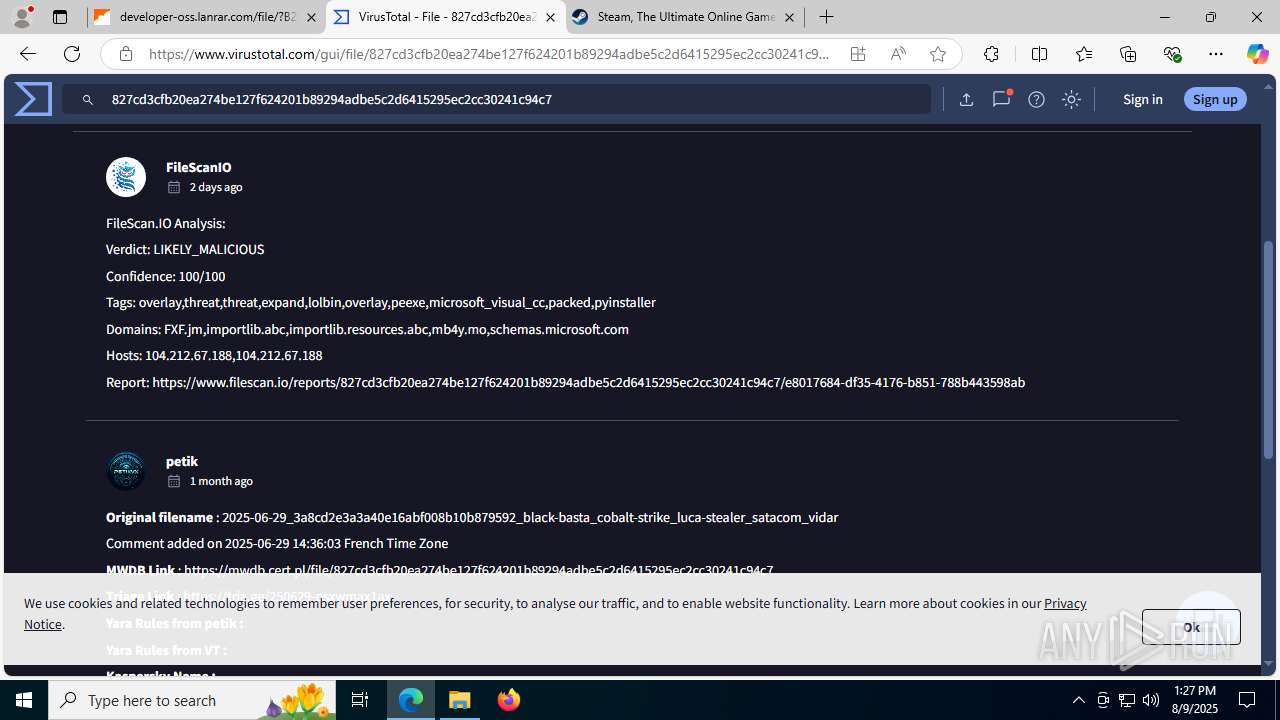Open the Action Center notifications
This screenshot has width=1280, height=720.
[x=1247, y=700]
